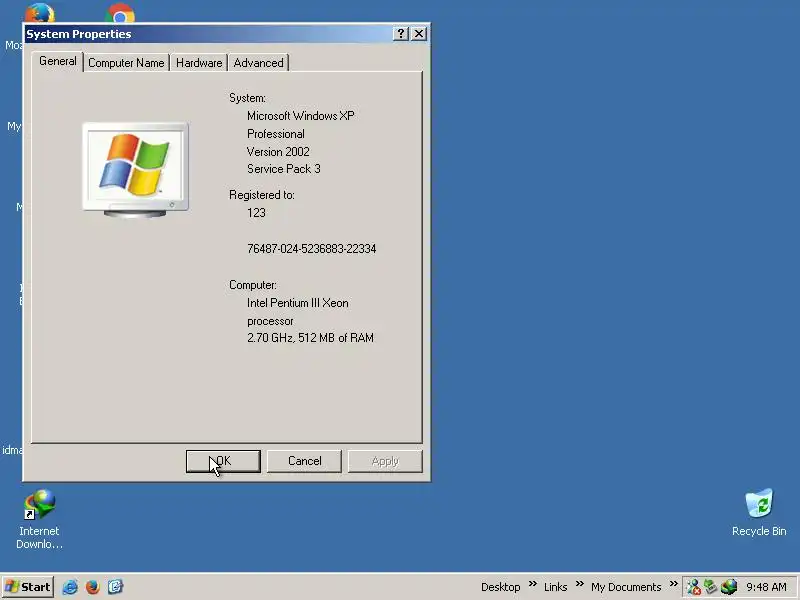Click the Desktop toolbar label

(501, 587)
